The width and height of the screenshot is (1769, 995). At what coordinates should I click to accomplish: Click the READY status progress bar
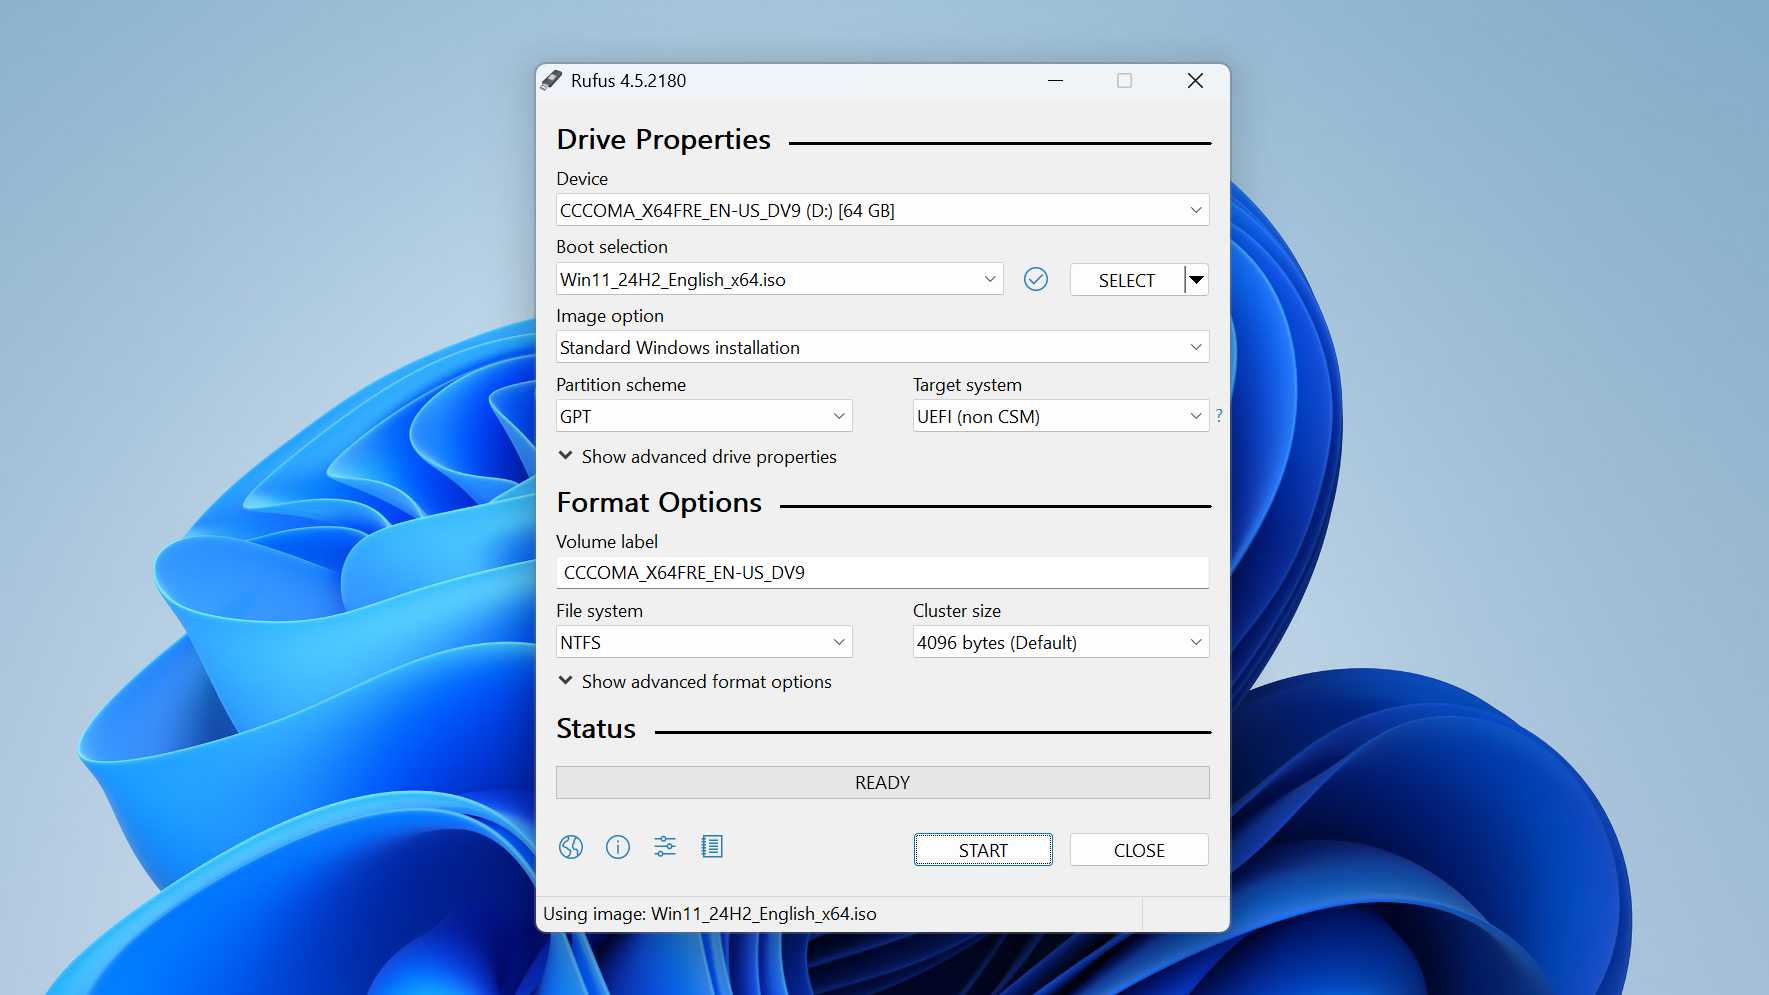point(882,782)
